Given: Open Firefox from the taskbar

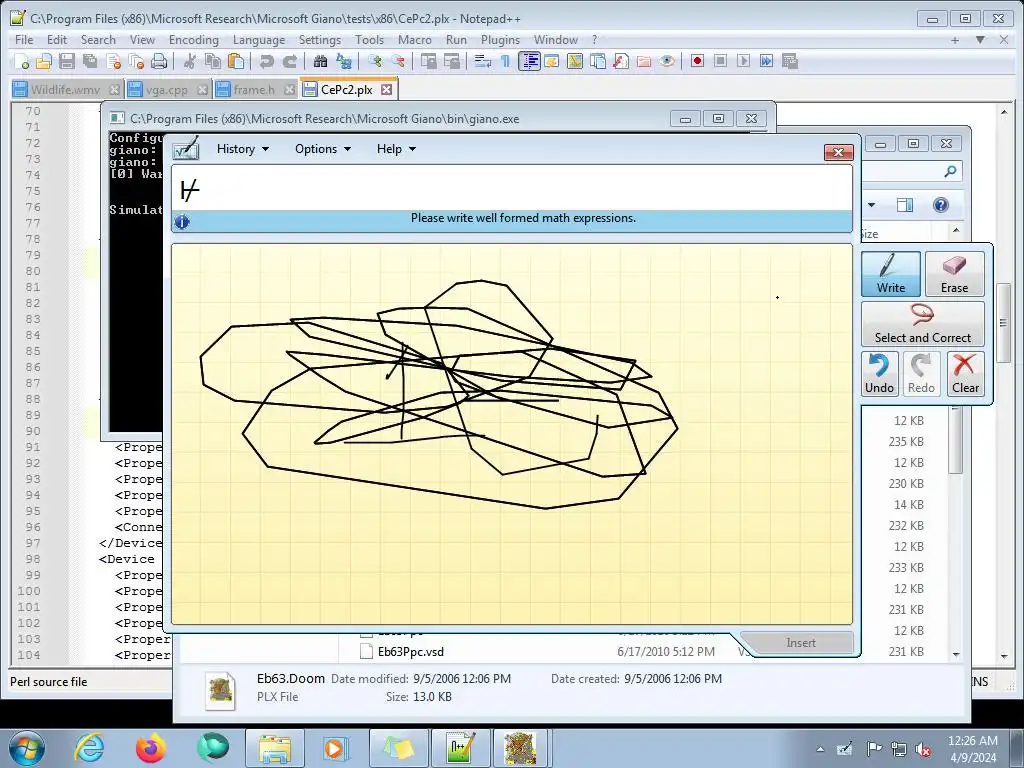Looking at the screenshot, I should point(150,748).
